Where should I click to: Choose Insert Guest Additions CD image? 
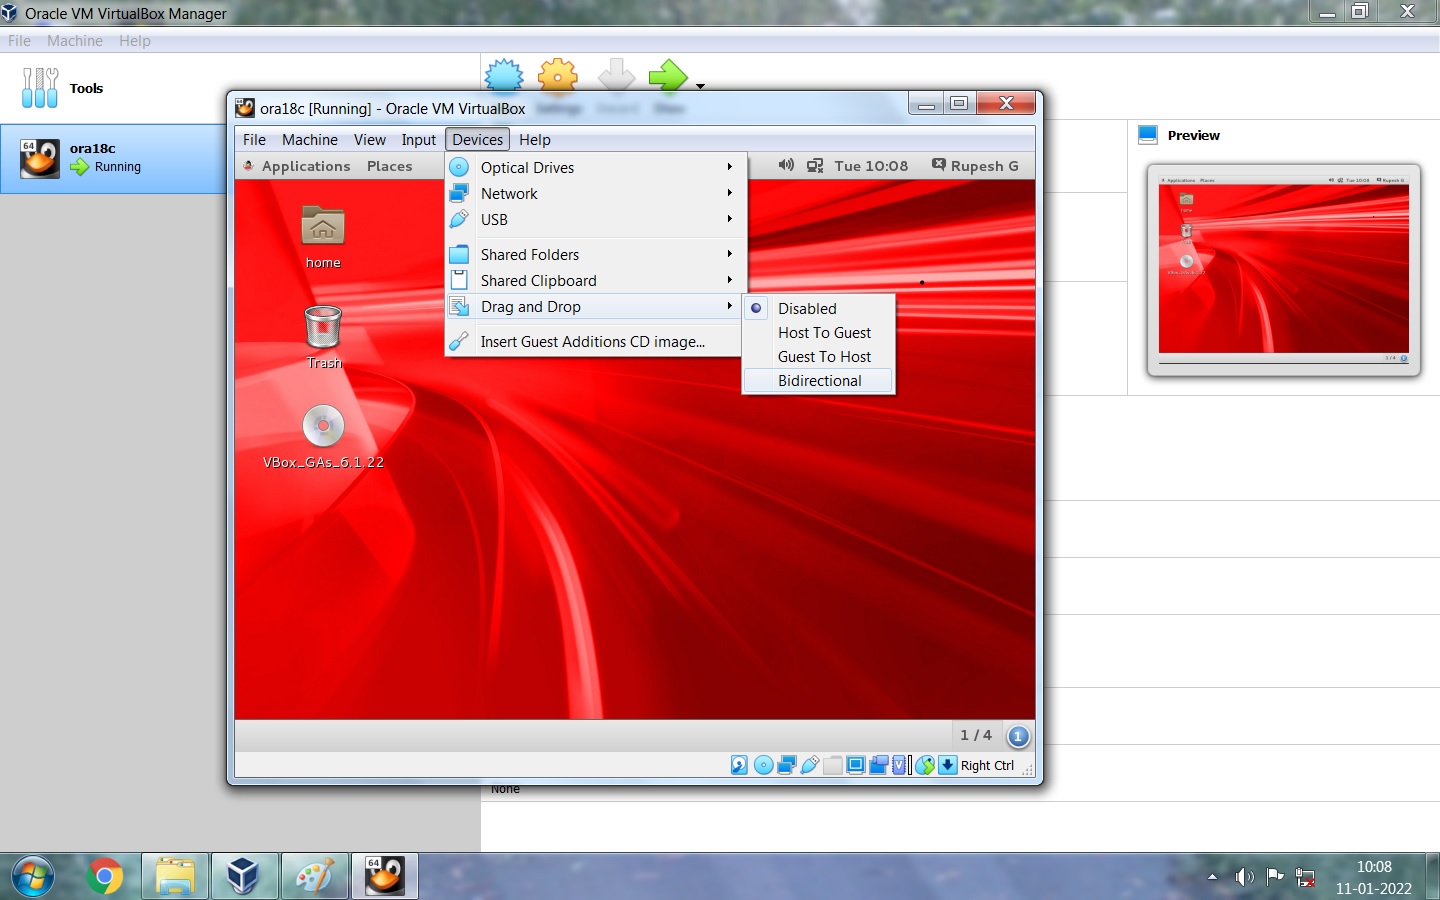coord(593,341)
